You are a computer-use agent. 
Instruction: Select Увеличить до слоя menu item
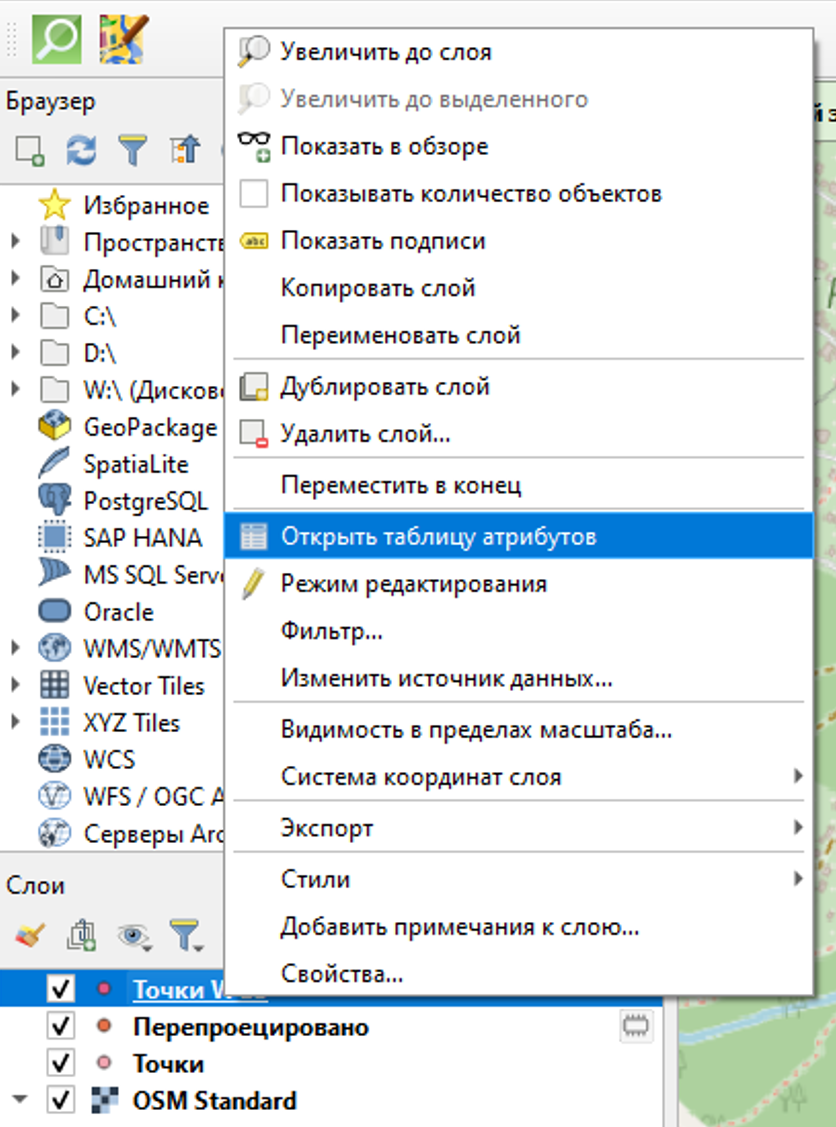point(386,51)
